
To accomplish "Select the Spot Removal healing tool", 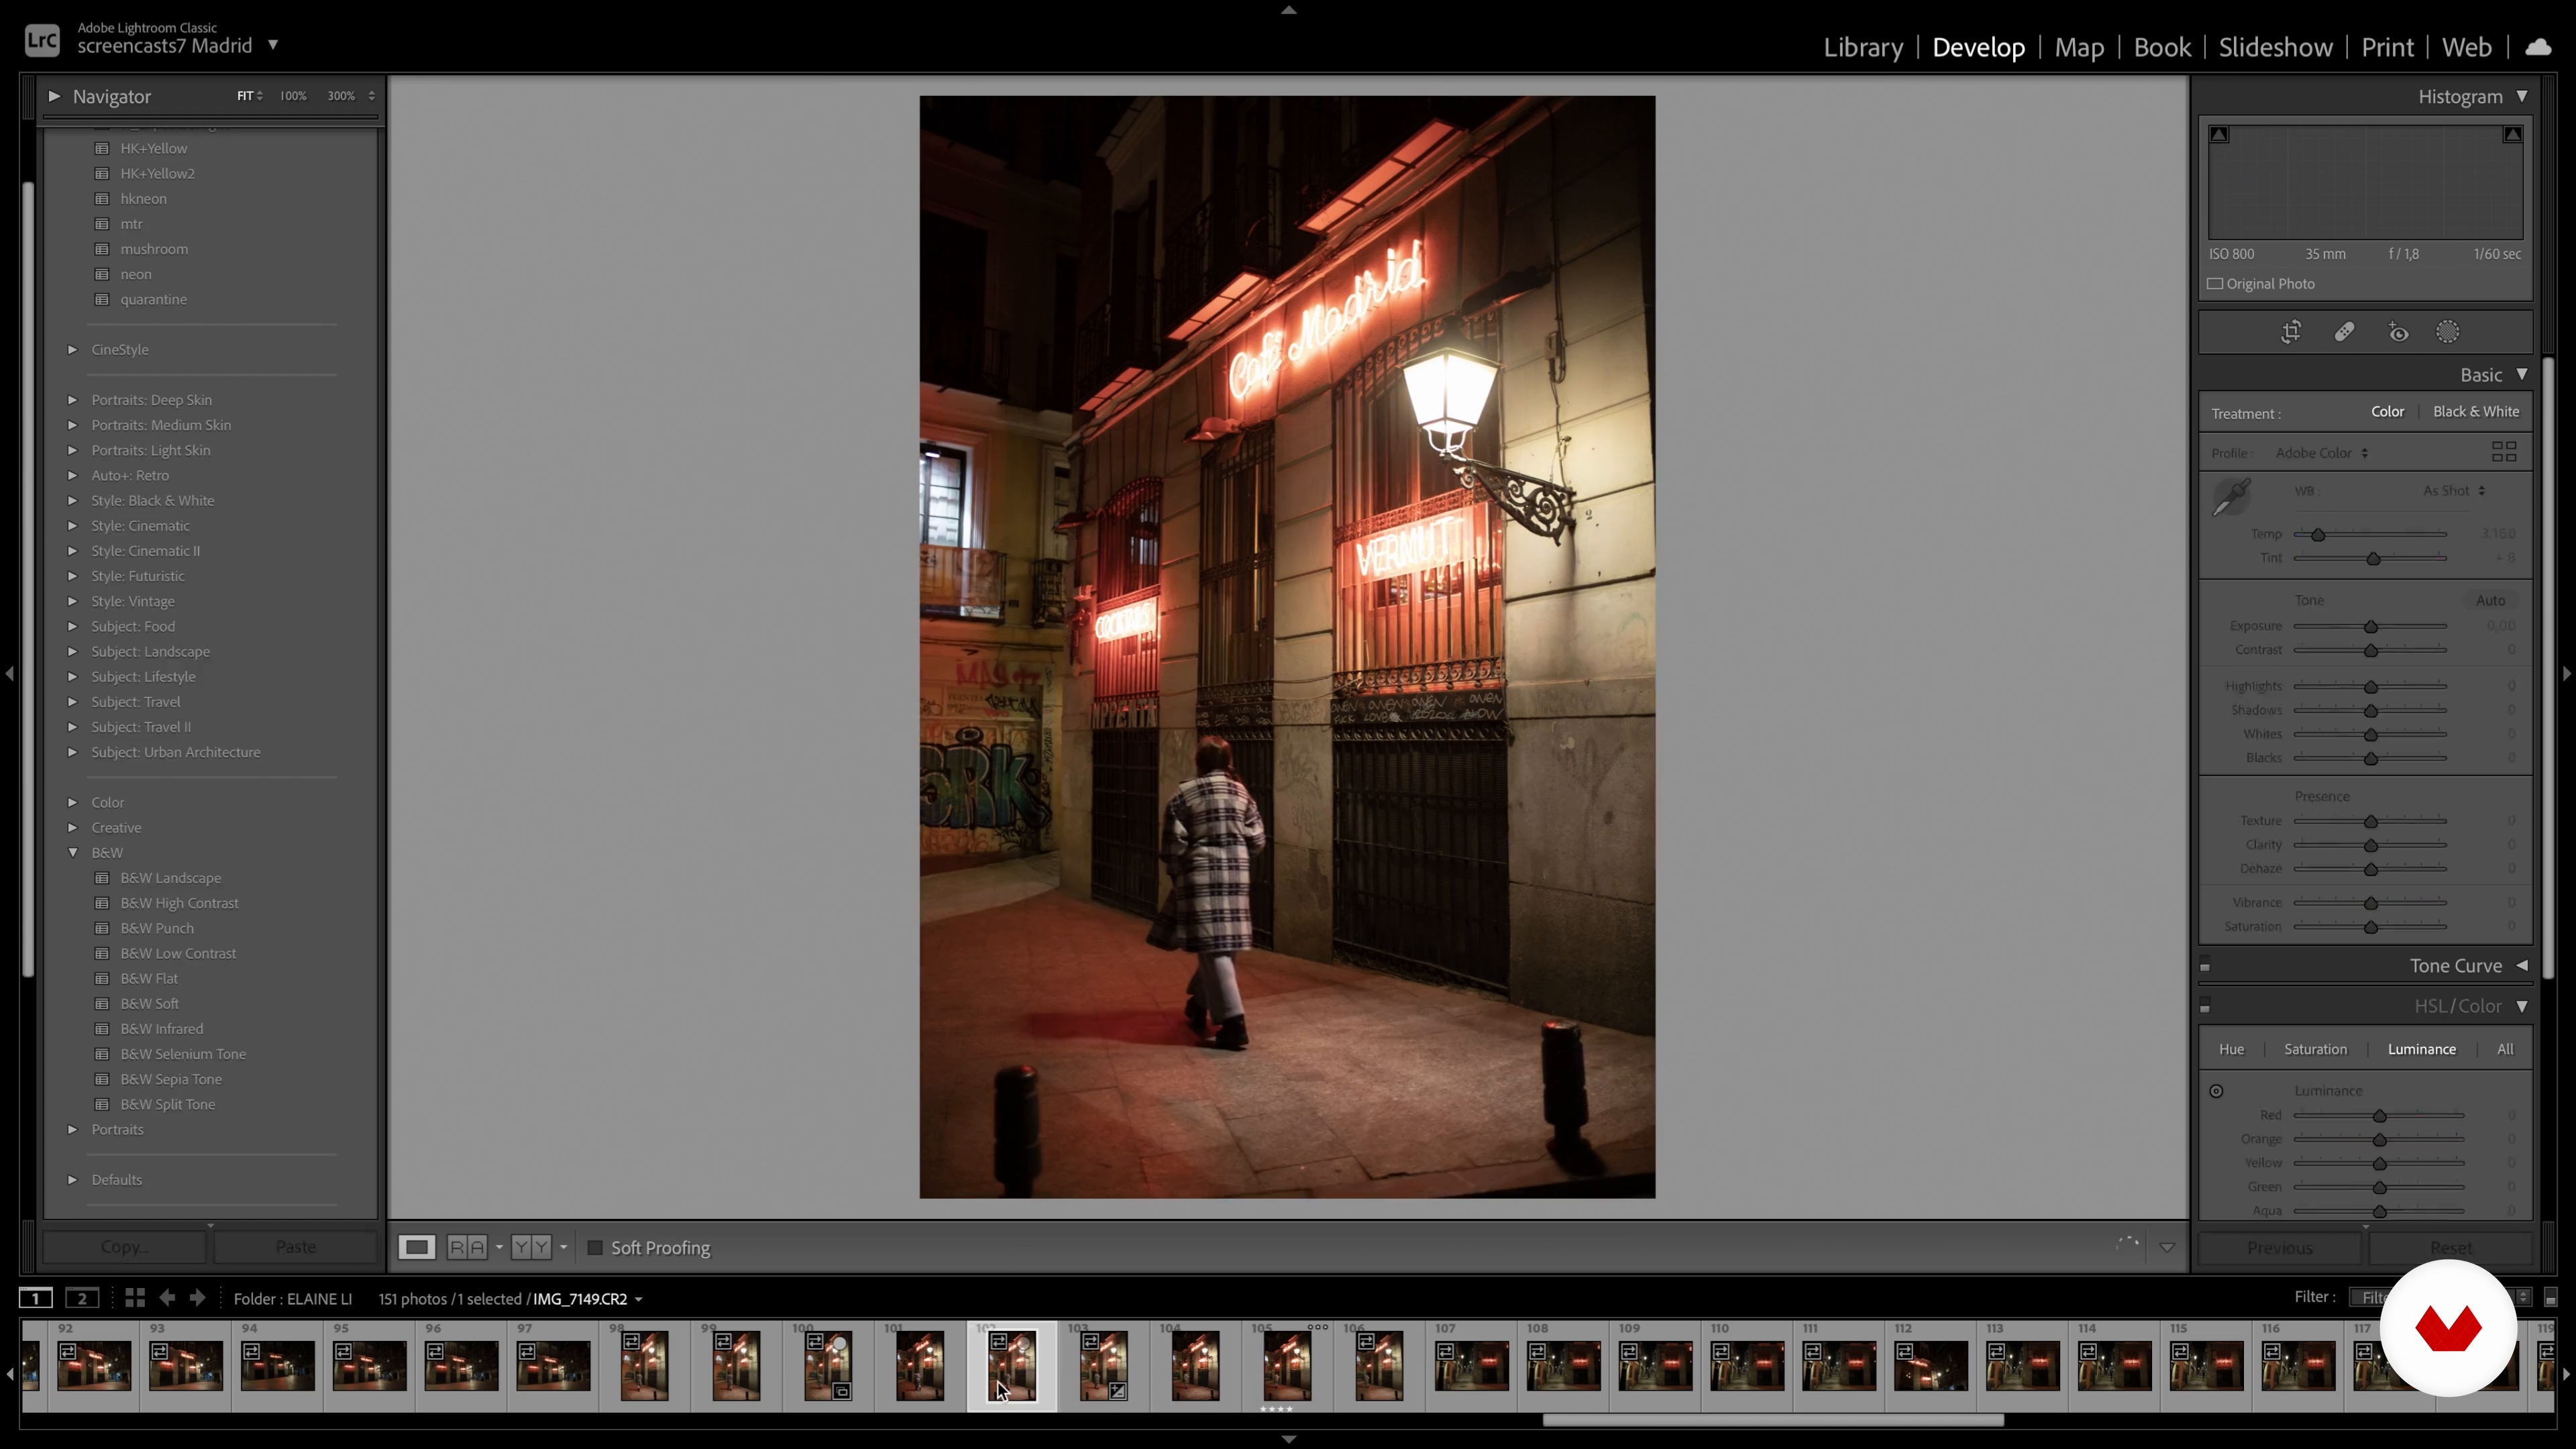I will [x=2344, y=332].
